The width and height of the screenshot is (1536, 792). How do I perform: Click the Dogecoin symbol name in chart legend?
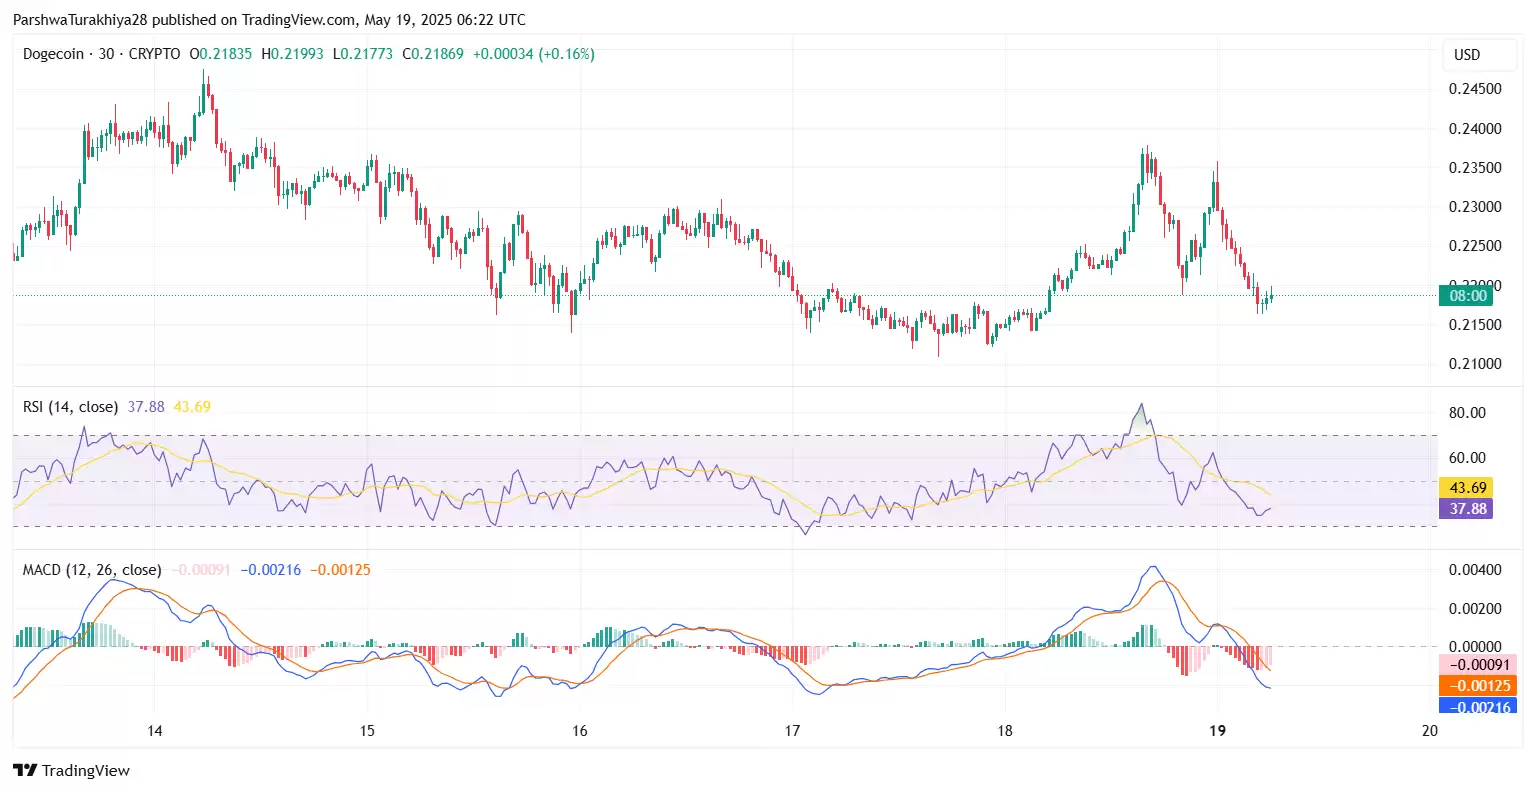click(x=53, y=54)
